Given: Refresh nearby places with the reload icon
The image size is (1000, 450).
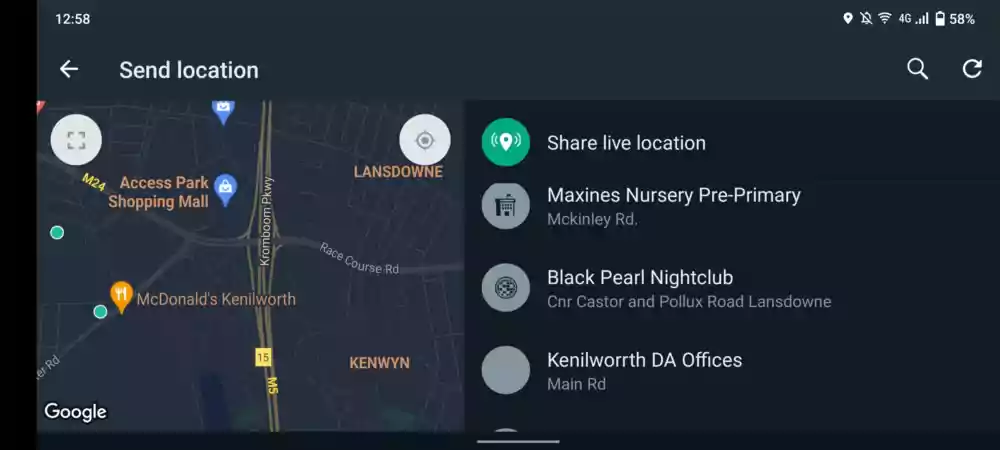Looking at the screenshot, I should pyautogui.click(x=972, y=69).
